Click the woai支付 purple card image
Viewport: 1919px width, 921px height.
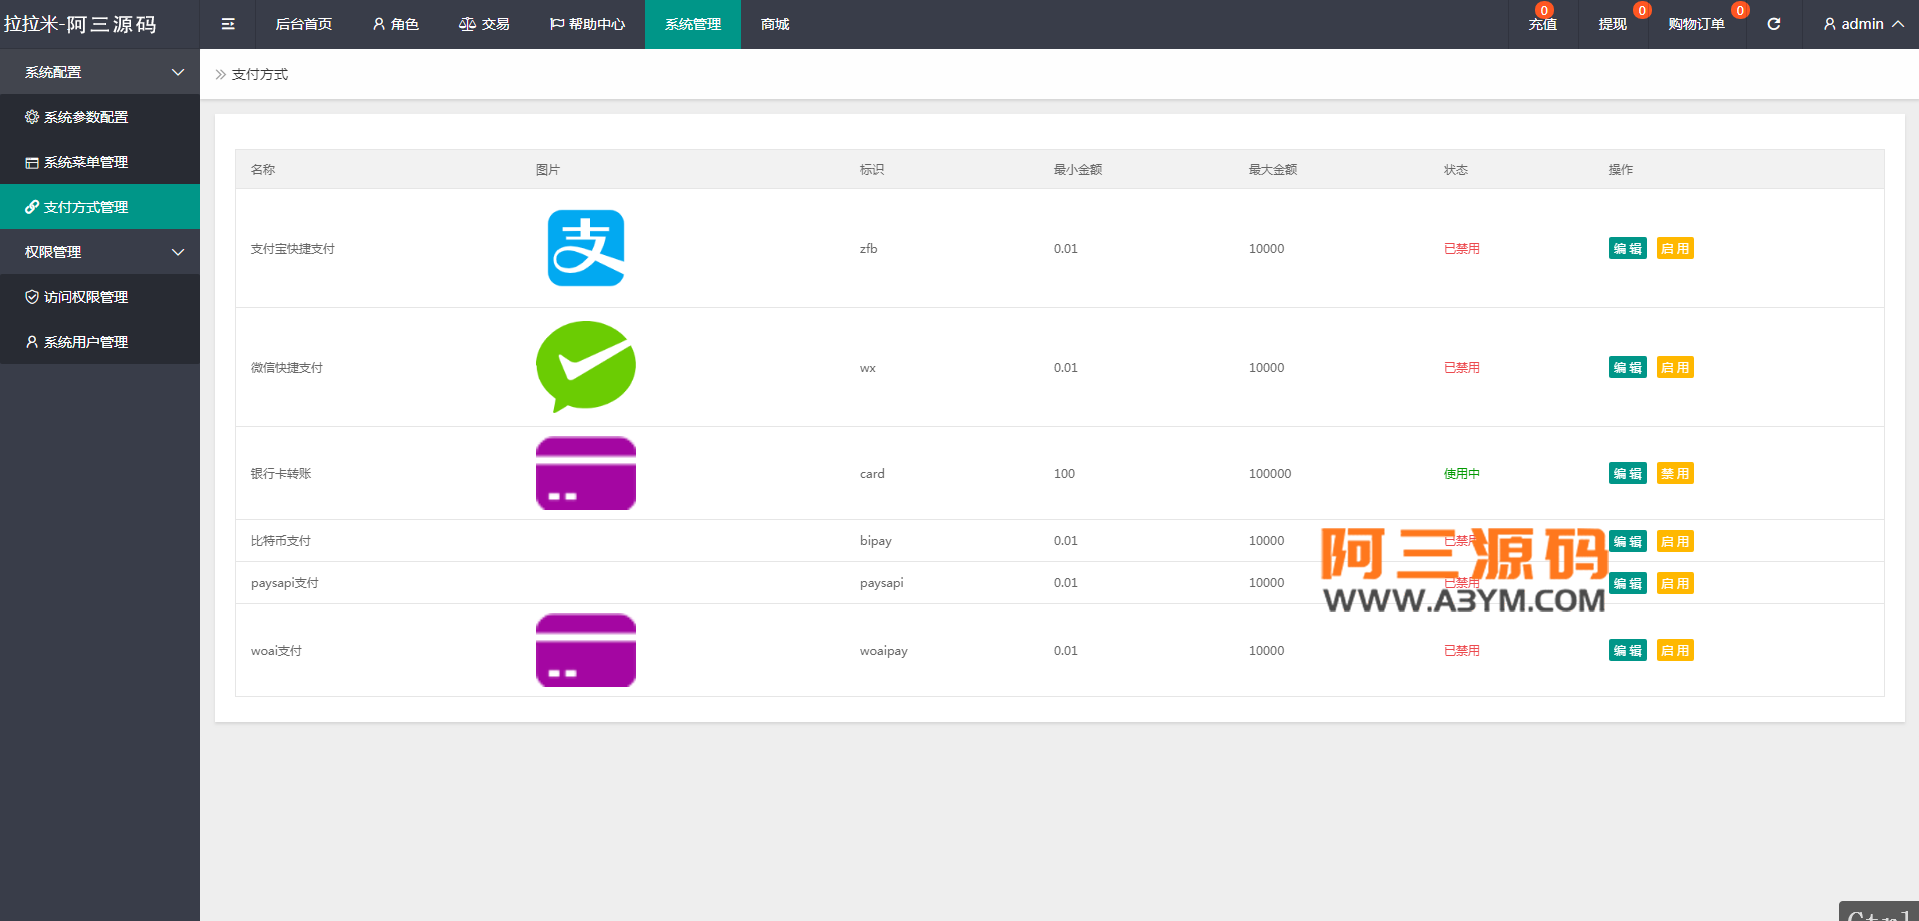(x=586, y=650)
